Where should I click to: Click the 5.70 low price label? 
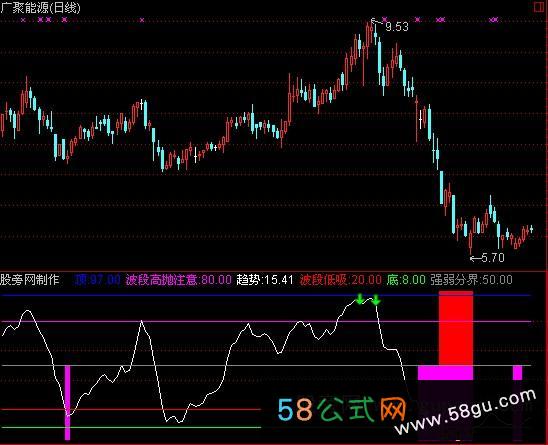493,258
